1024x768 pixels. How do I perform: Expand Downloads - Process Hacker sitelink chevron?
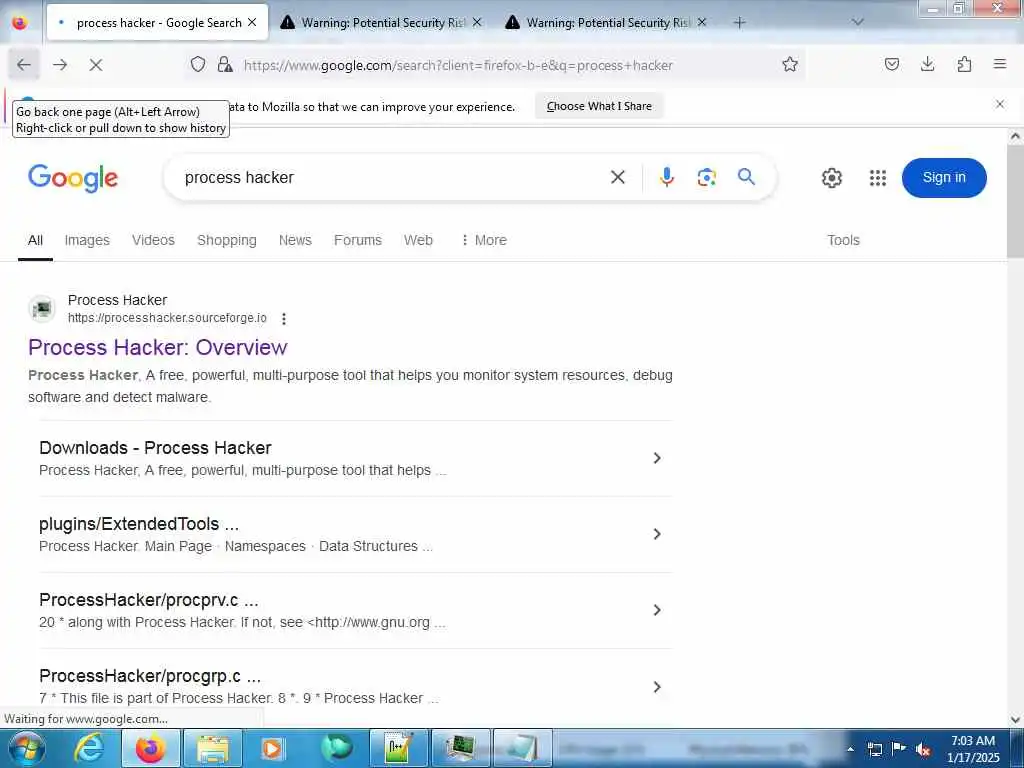(657, 458)
